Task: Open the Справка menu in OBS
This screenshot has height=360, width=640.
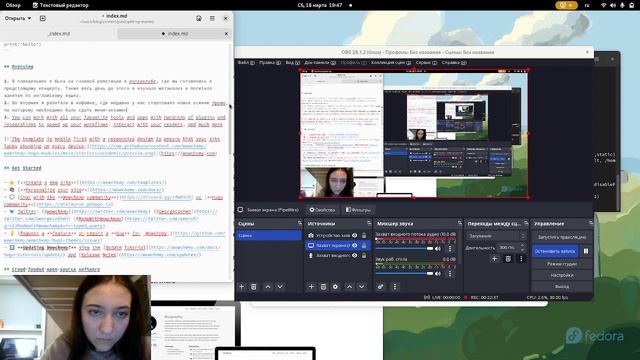Action: (x=454, y=62)
